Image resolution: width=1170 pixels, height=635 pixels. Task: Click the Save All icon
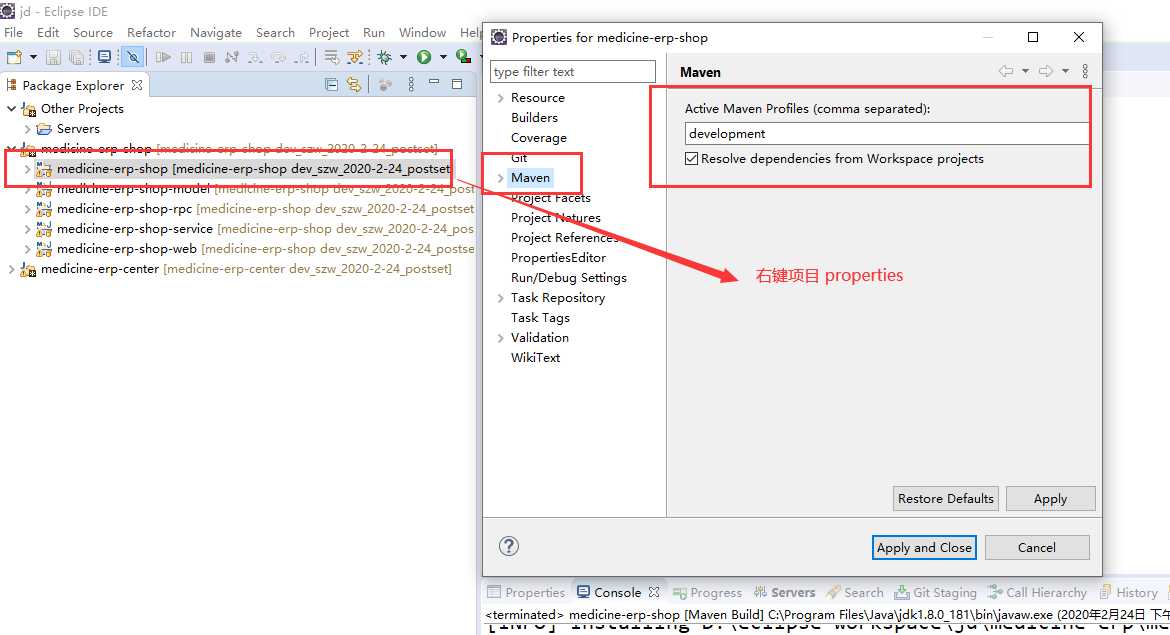coord(76,57)
